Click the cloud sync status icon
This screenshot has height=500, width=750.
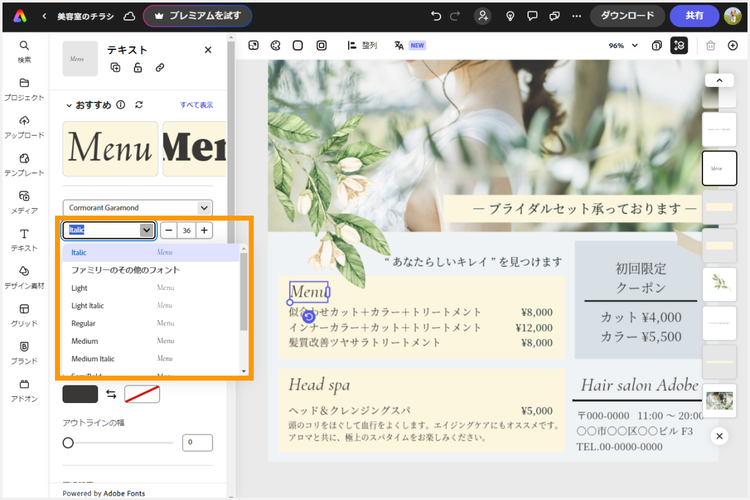point(129,16)
